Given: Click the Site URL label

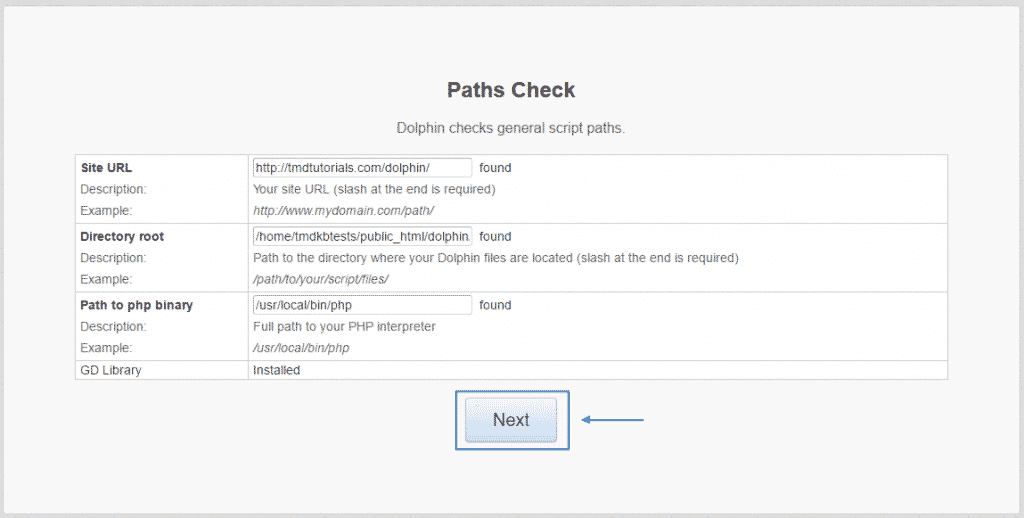Looking at the screenshot, I should click(106, 168).
